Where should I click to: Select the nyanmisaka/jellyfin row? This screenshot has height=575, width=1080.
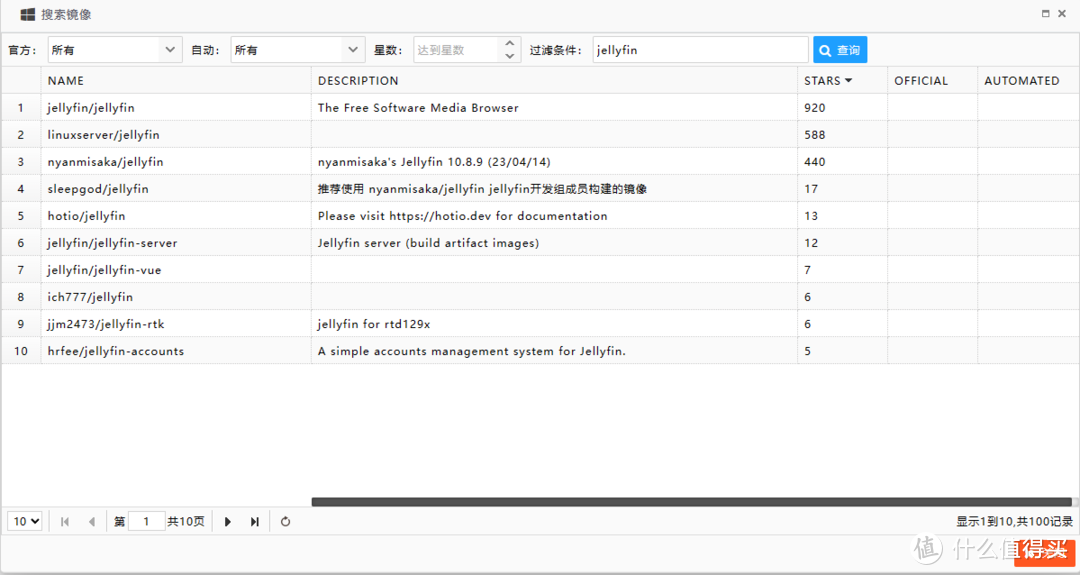[x=540, y=162]
